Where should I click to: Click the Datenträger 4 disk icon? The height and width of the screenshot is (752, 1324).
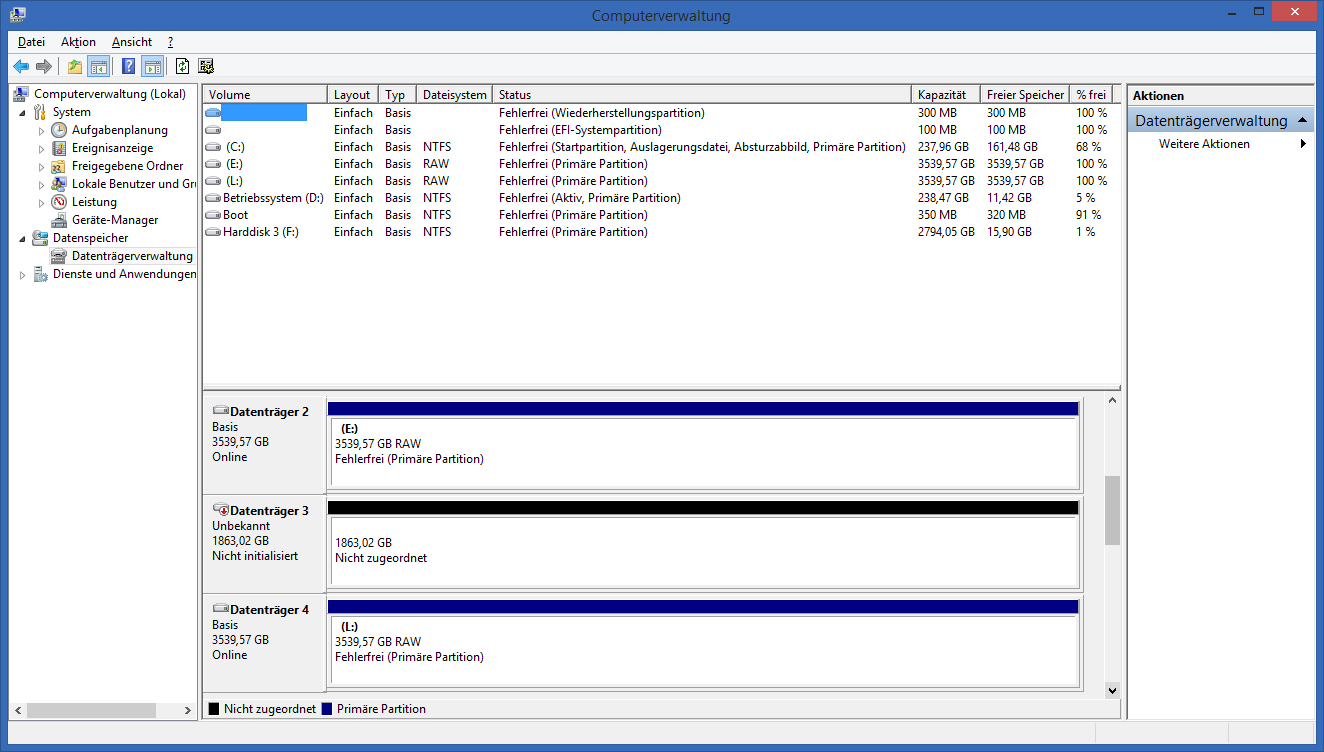pyautogui.click(x=221, y=609)
